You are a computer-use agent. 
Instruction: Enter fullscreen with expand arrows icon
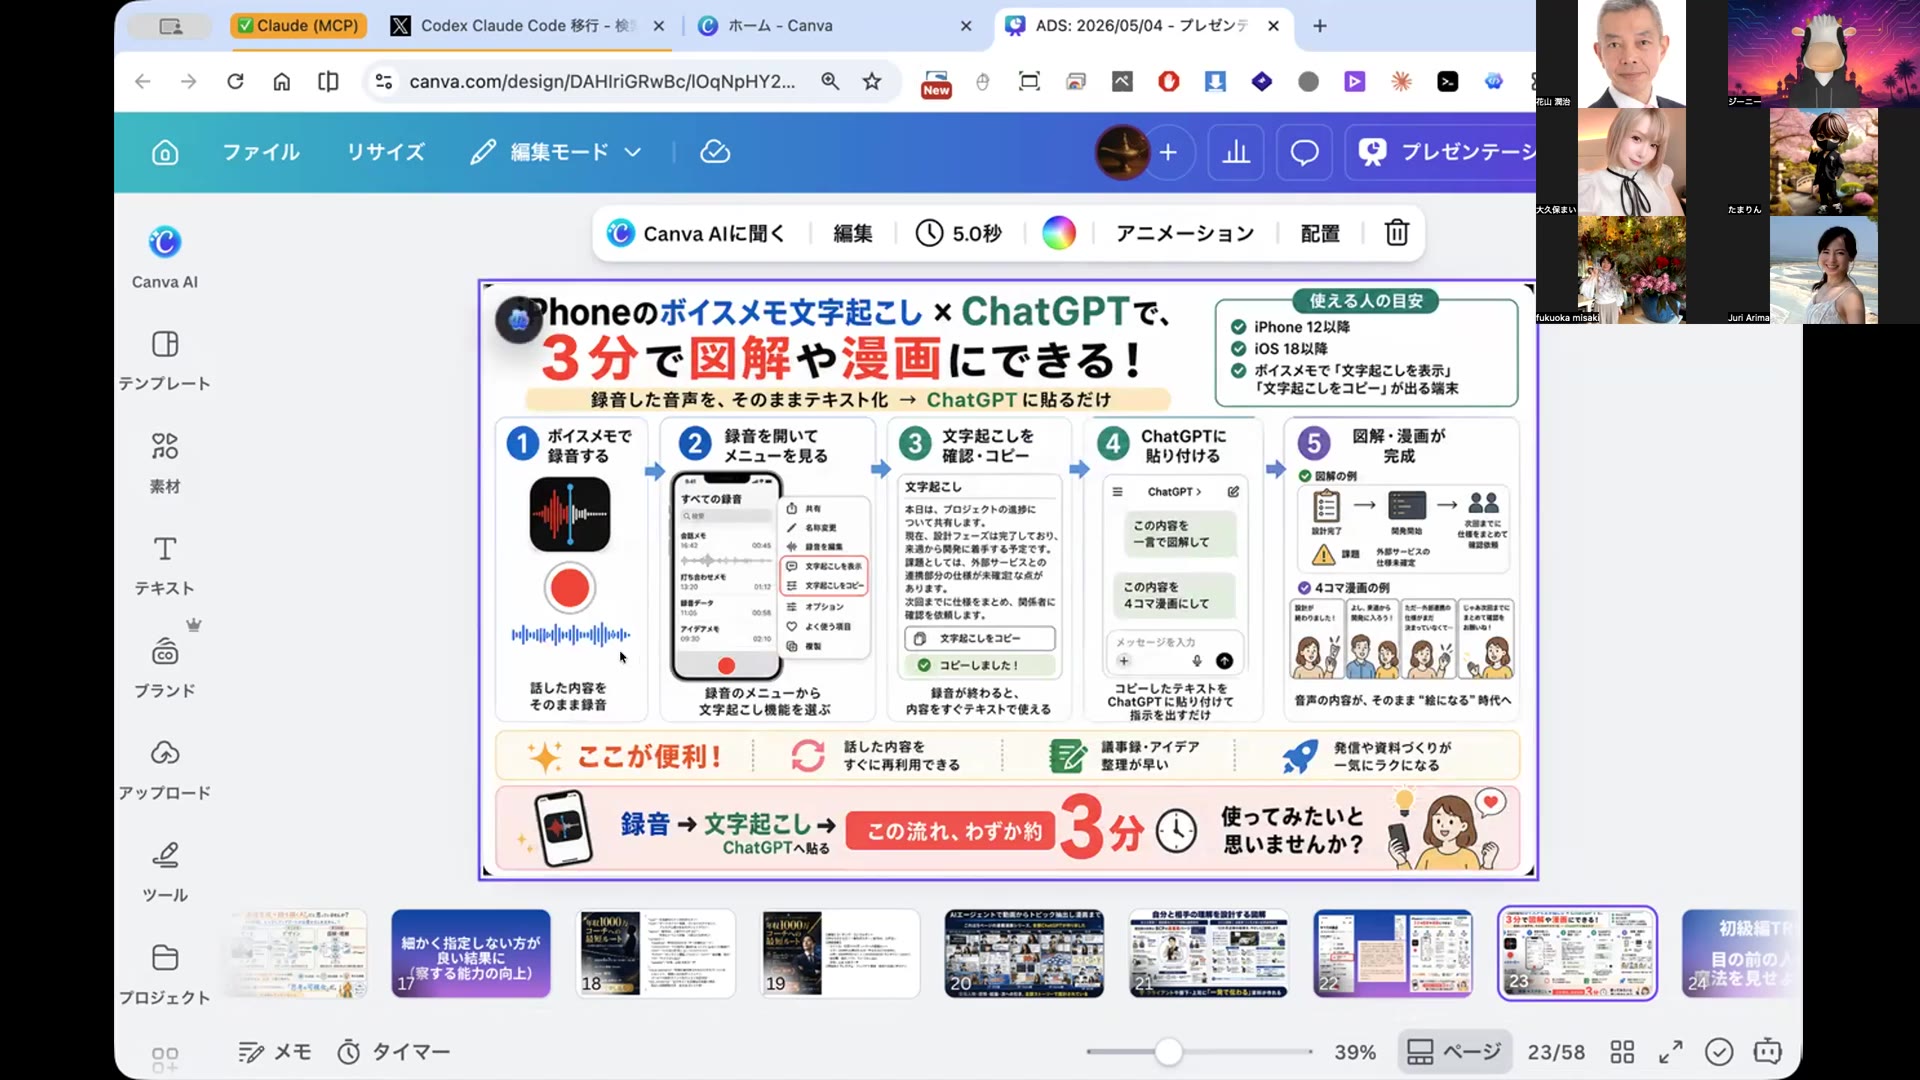pyautogui.click(x=1670, y=1052)
